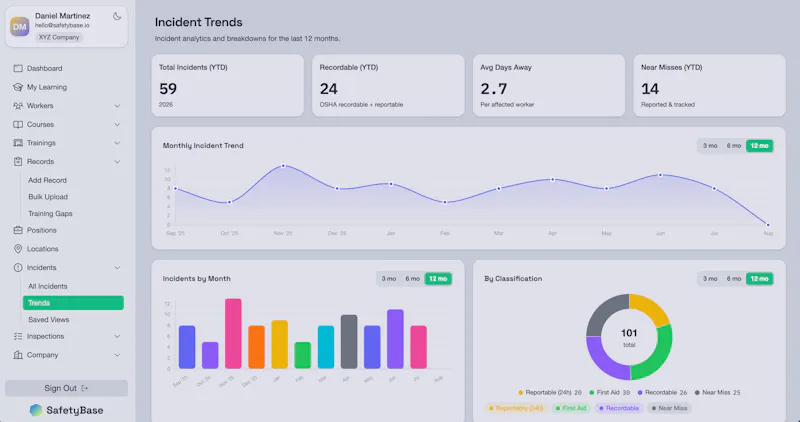The width and height of the screenshot is (800, 422).
Task: Click the My Learning graduation cap icon
Action: [x=18, y=87]
